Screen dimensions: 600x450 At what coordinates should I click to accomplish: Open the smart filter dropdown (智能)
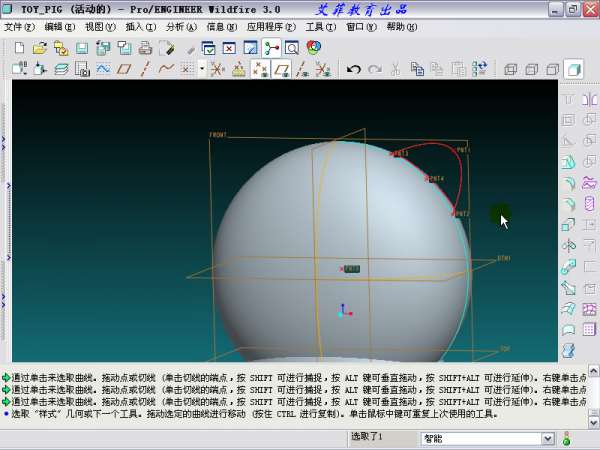(x=547, y=438)
